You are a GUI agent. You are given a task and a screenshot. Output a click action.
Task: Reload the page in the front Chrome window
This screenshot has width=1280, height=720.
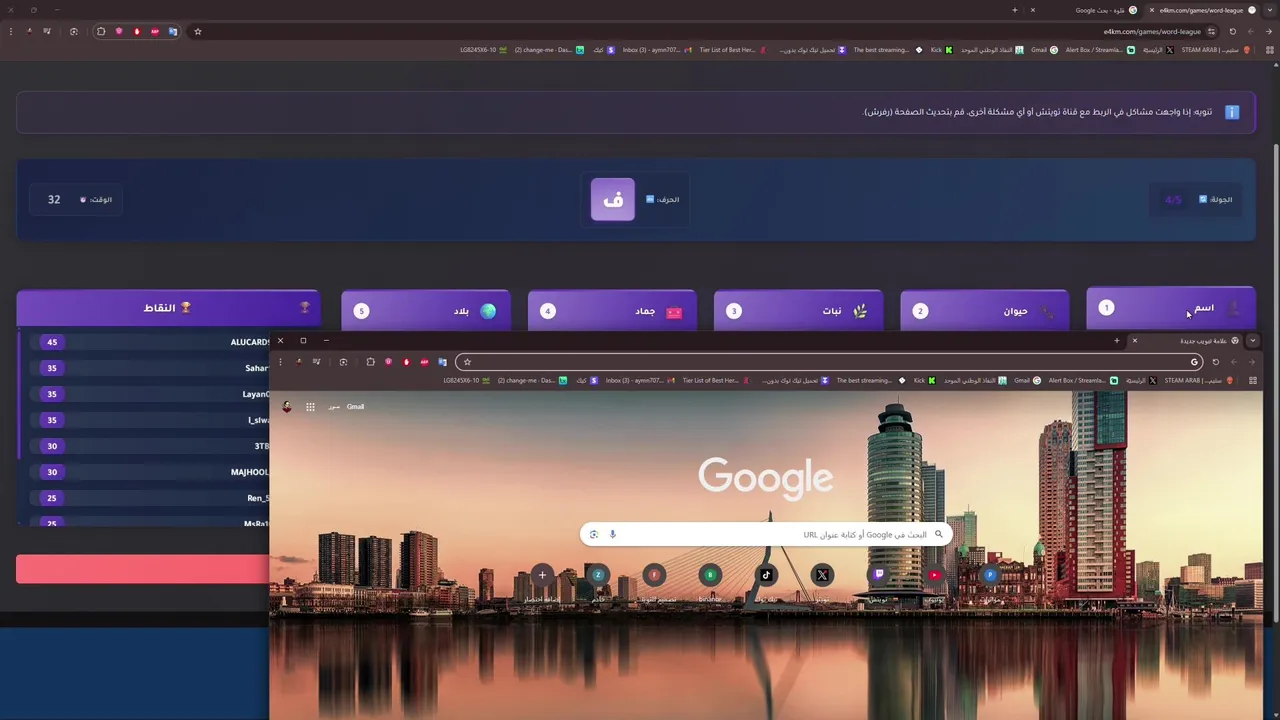1216,362
